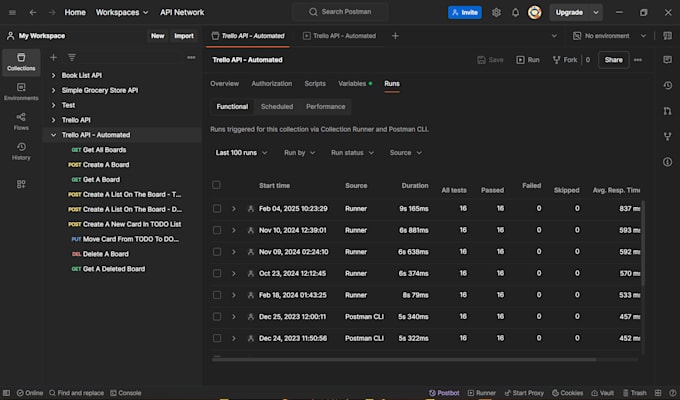Switch to the Authorization tab
The width and height of the screenshot is (680, 400).
271,84
